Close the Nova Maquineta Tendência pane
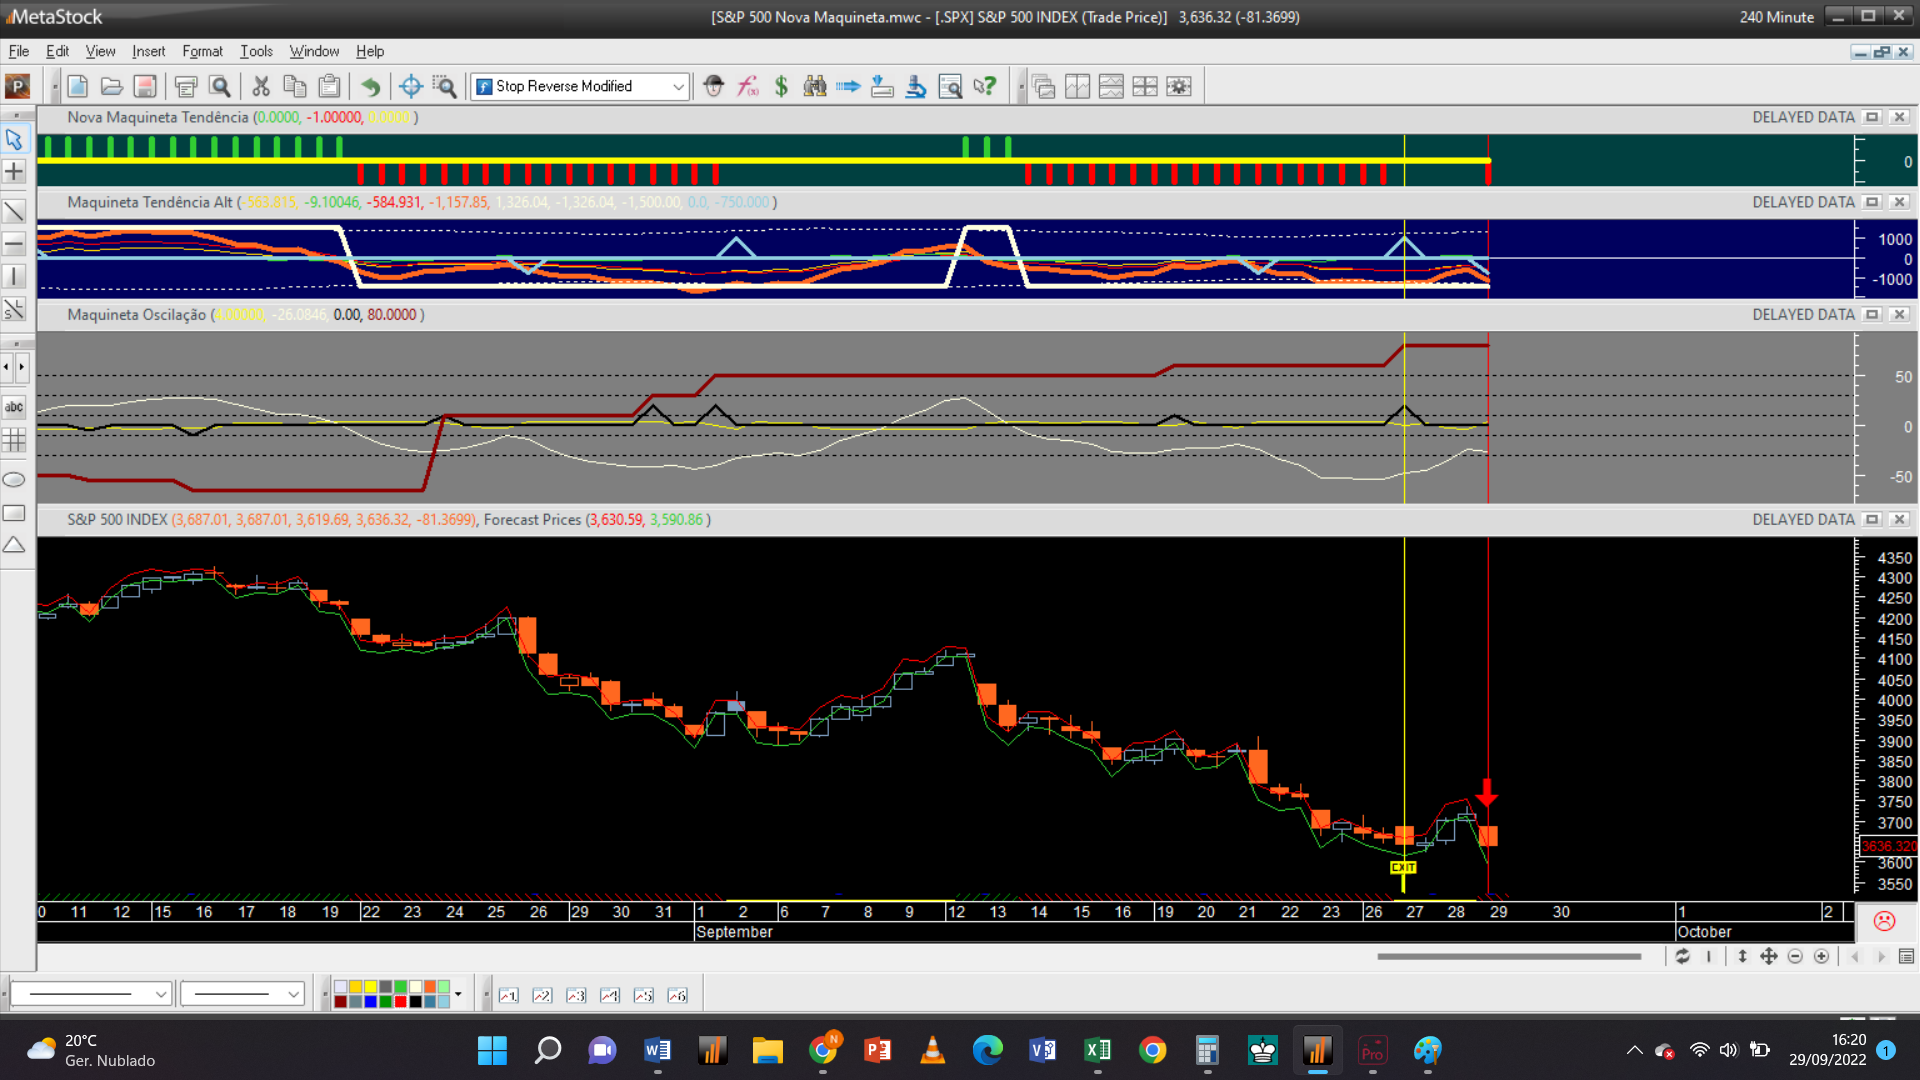Viewport: 1920px width, 1080px height. [x=1899, y=117]
